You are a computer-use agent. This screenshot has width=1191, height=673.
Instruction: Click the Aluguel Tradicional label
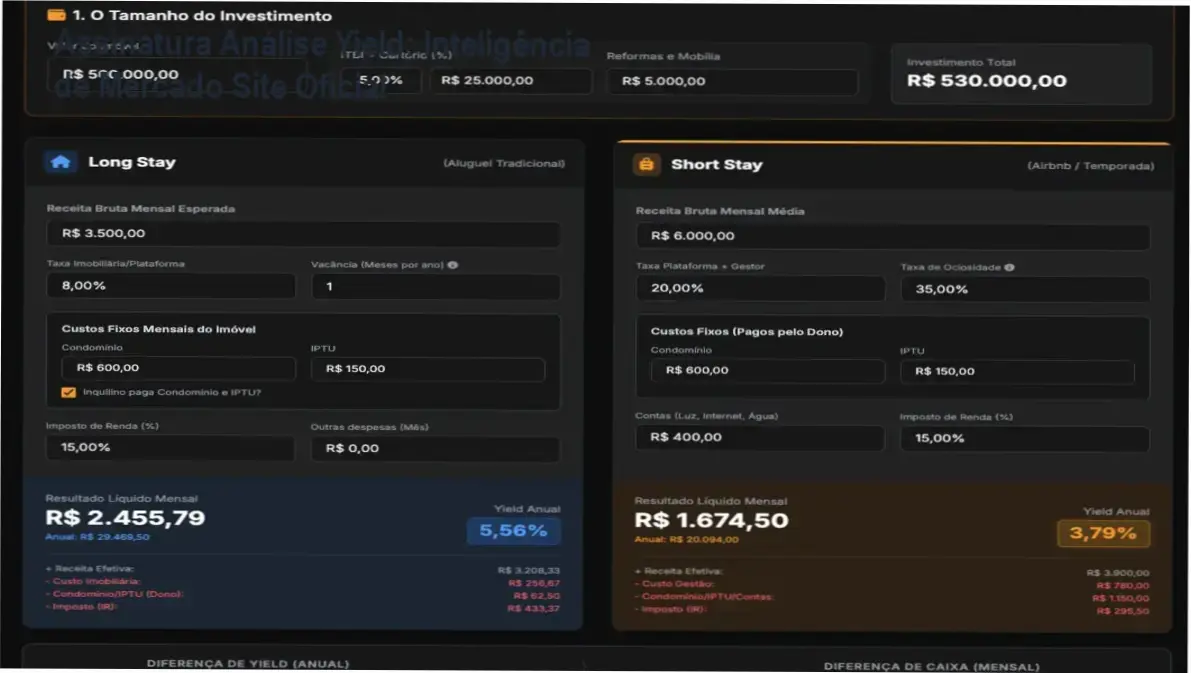click(504, 163)
